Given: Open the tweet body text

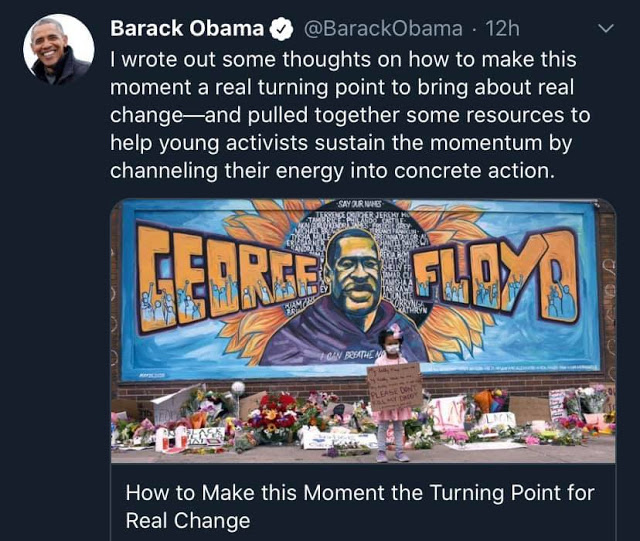Looking at the screenshot, I should click(350, 115).
